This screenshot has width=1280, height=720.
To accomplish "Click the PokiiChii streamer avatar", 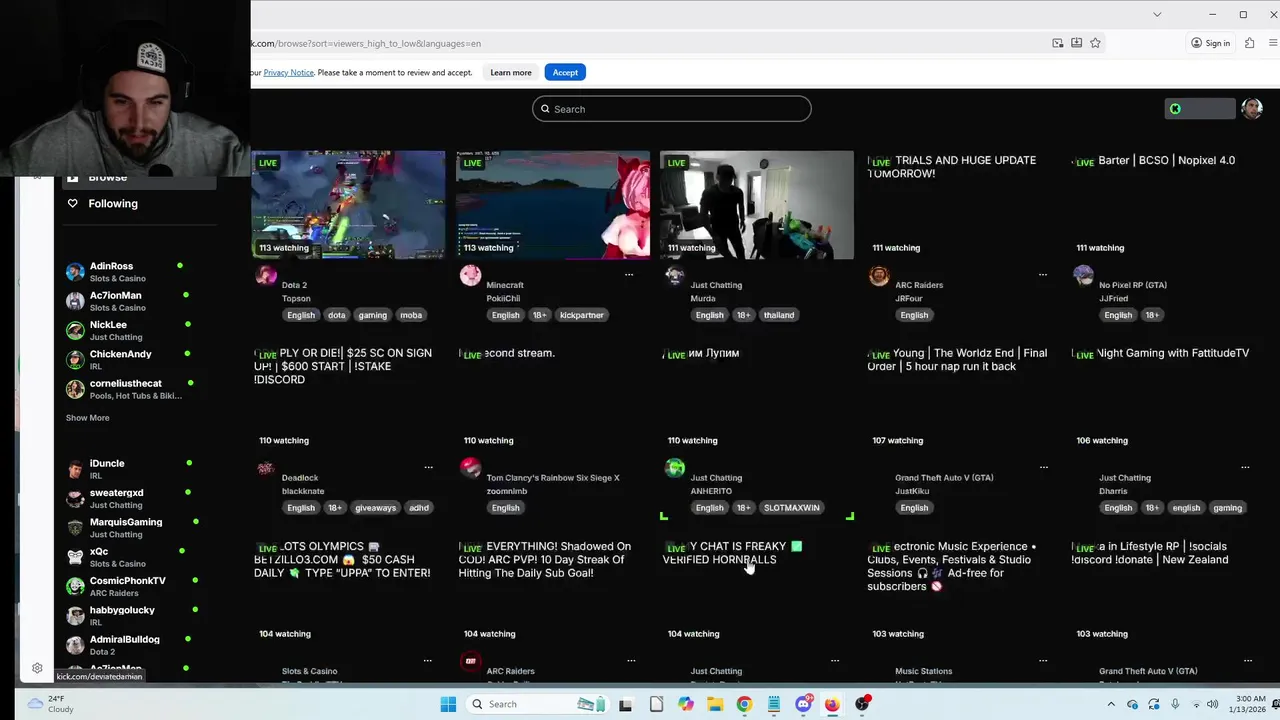I will [470, 275].
